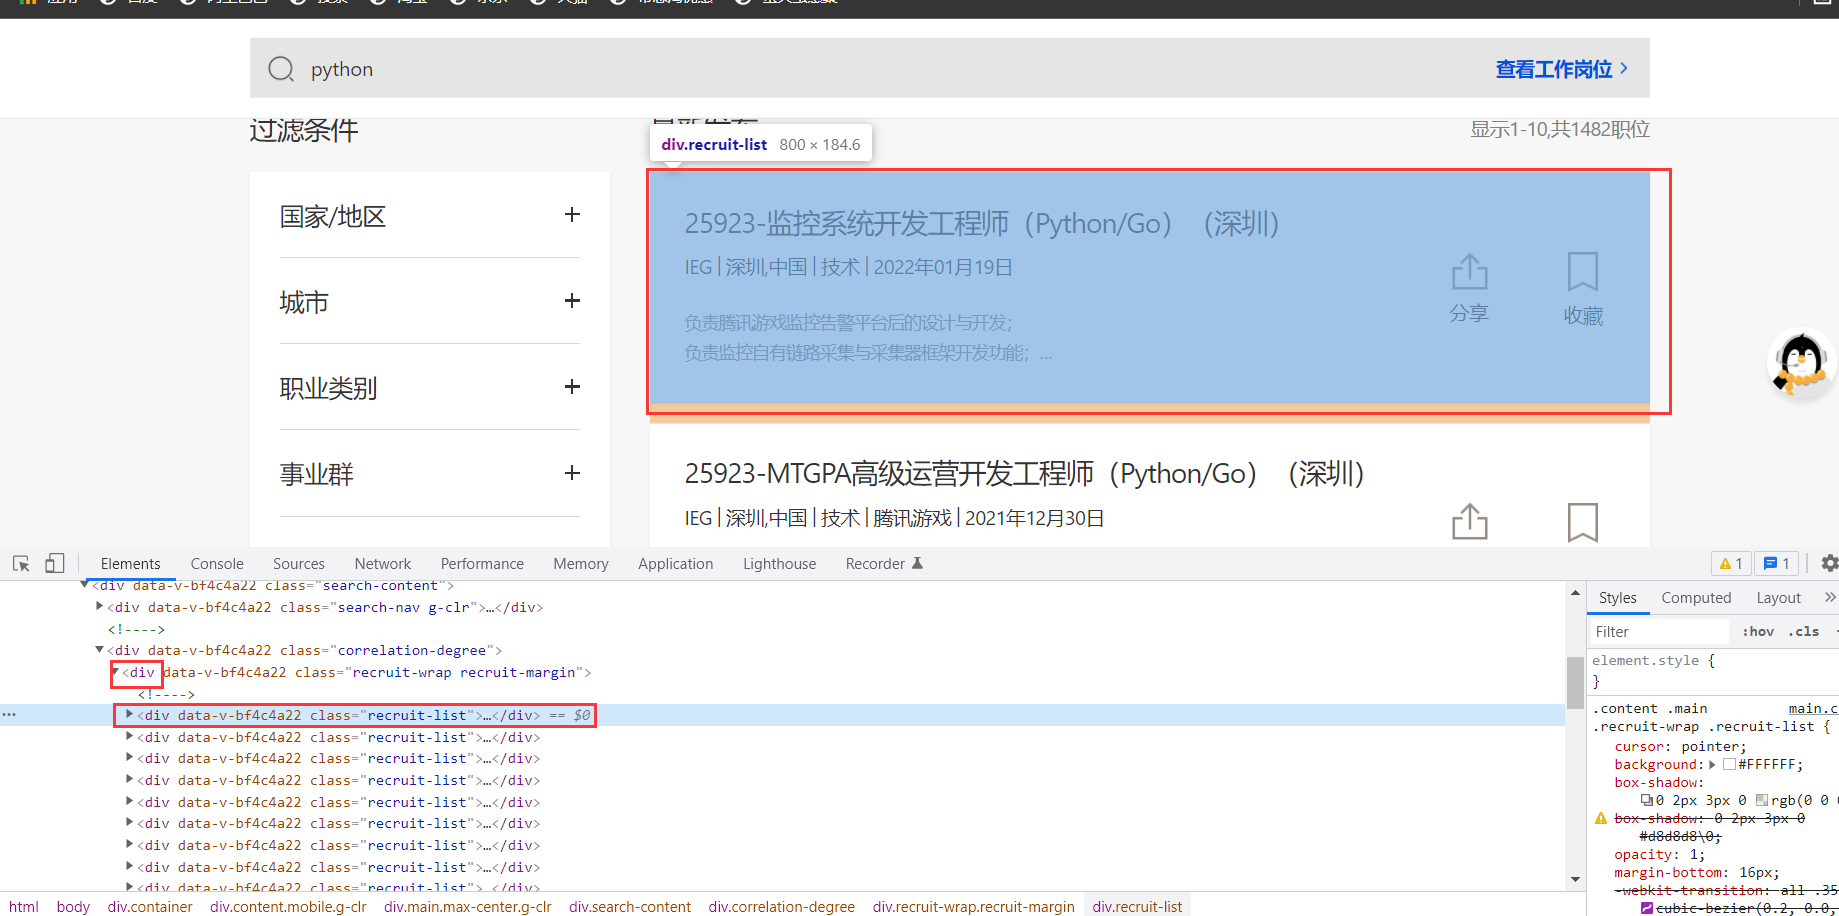The image size is (1839, 916).
Task: Select the Elements tab
Action: [131, 564]
